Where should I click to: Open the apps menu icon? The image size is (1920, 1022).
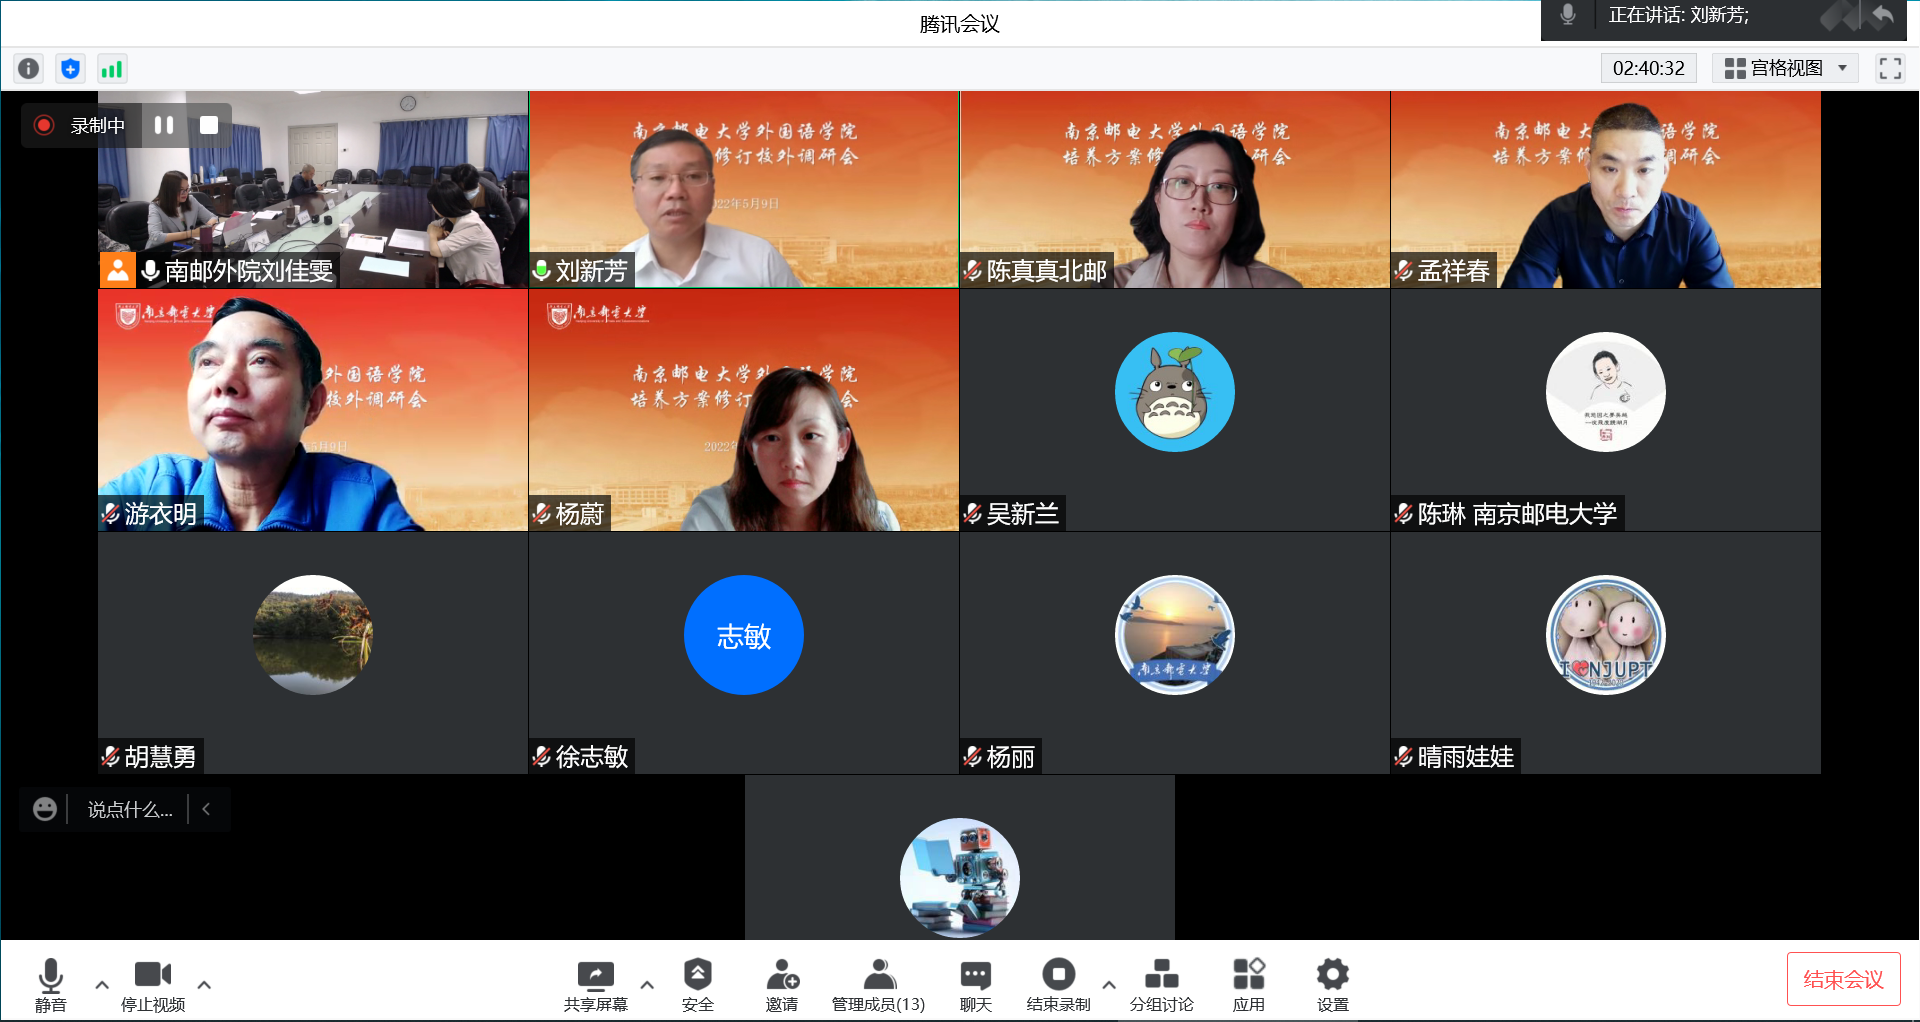tap(1248, 984)
